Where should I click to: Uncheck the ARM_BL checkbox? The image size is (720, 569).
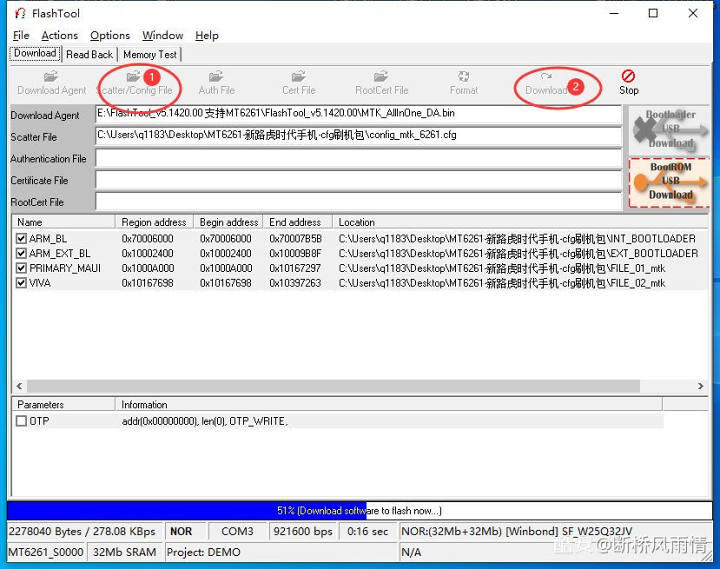[21, 239]
